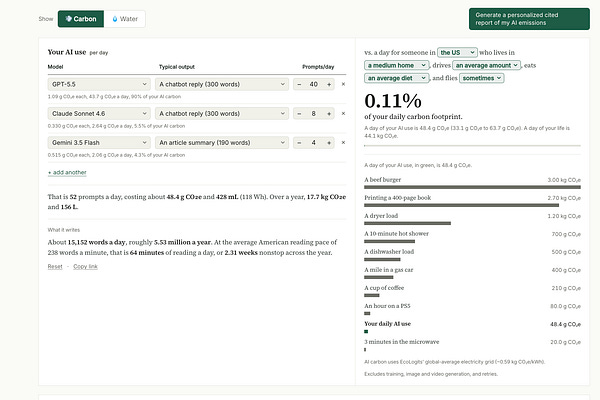Screen dimensions: 600x400
Task: Select the 'Your daily AI use' label
Action: coord(388,324)
